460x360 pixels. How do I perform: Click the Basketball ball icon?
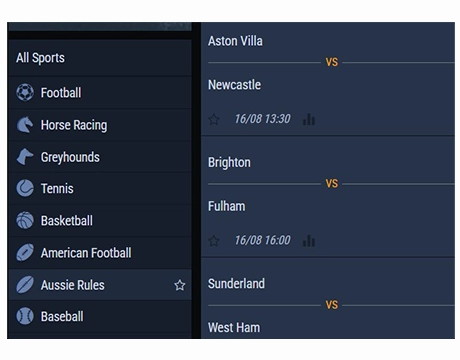pos(25,220)
